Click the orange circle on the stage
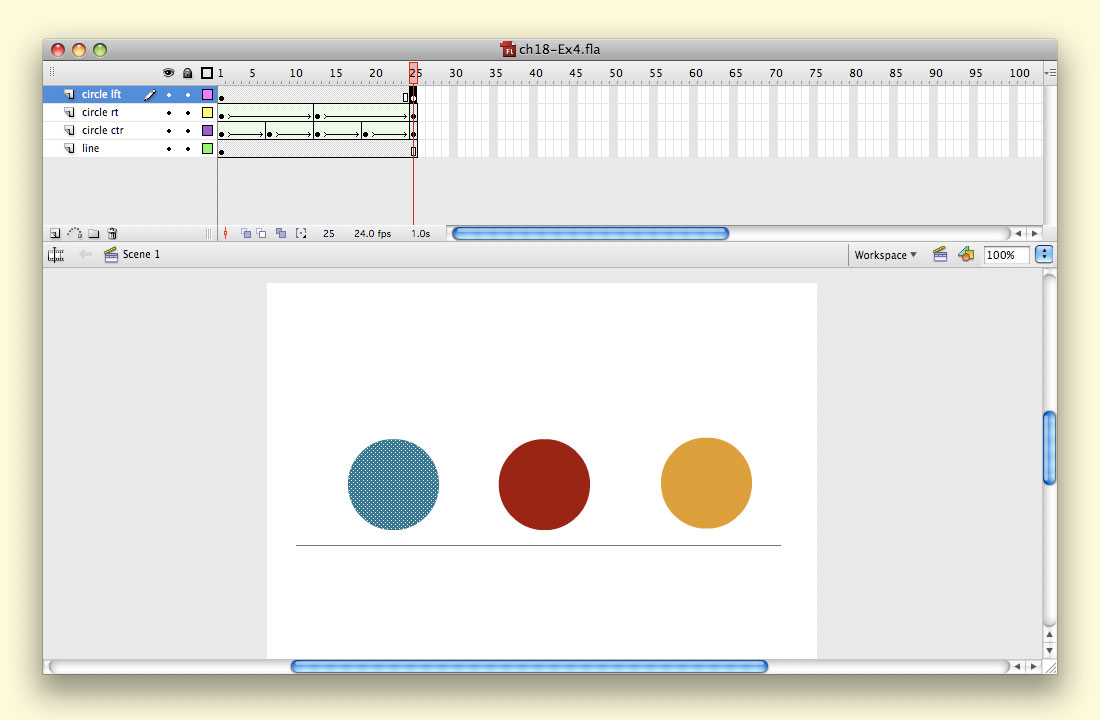1100x720 pixels. pos(706,483)
